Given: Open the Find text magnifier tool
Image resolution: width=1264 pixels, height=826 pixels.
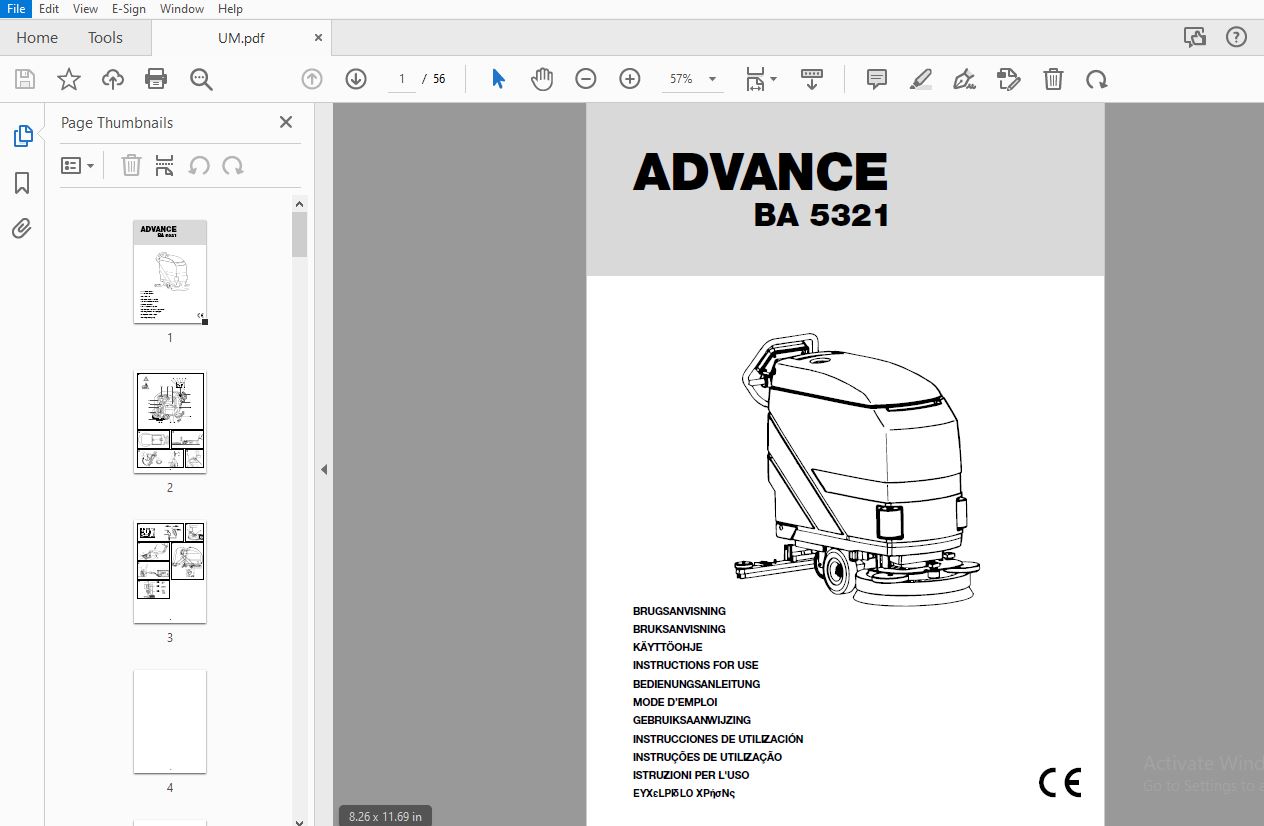Looking at the screenshot, I should (202, 80).
